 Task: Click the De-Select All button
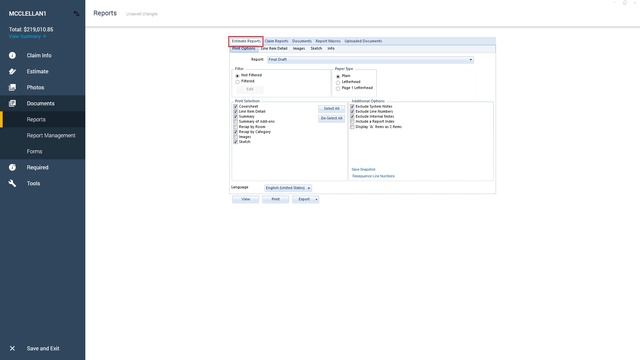pos(331,118)
